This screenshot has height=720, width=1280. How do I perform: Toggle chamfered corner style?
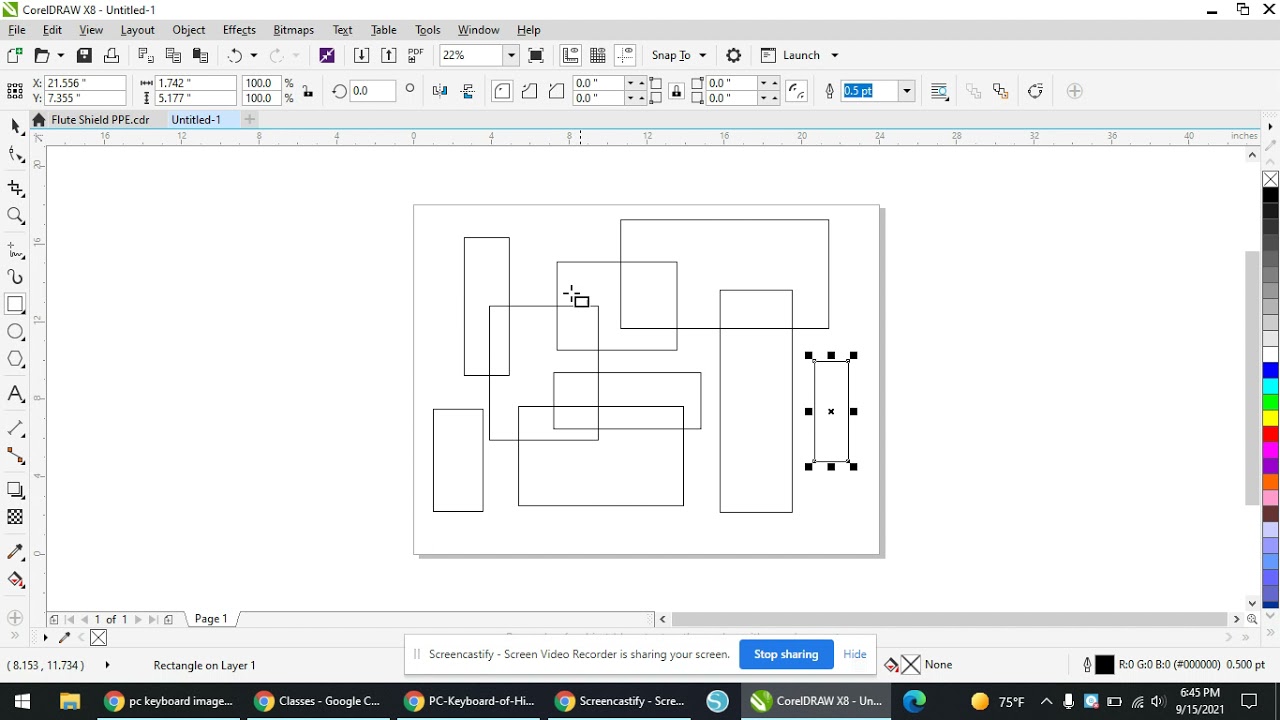pyautogui.click(x=556, y=91)
